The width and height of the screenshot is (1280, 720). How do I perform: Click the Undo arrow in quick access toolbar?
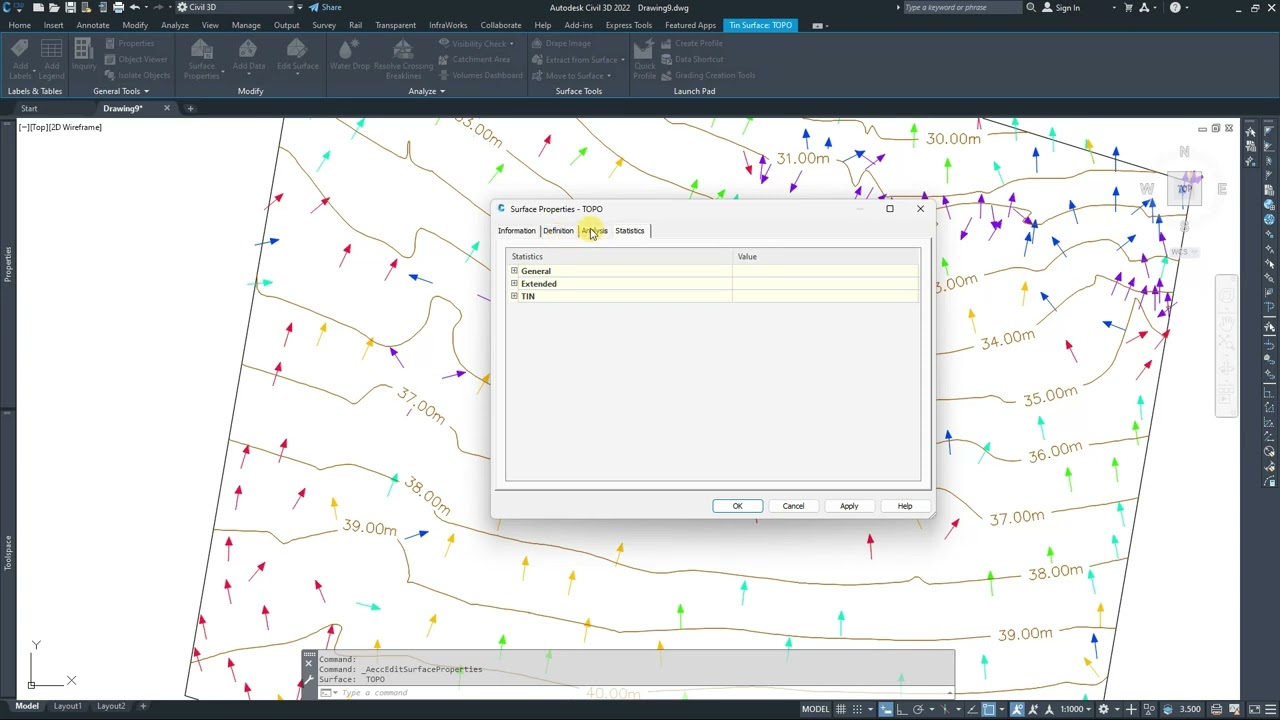(x=134, y=7)
